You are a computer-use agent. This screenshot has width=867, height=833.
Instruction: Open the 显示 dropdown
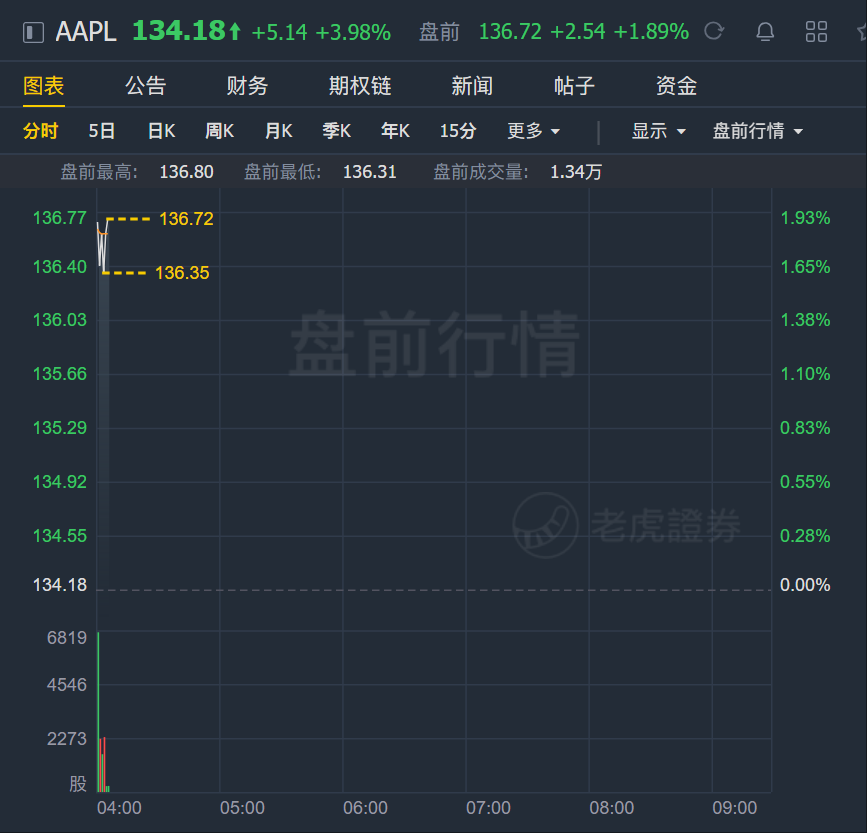tap(659, 131)
